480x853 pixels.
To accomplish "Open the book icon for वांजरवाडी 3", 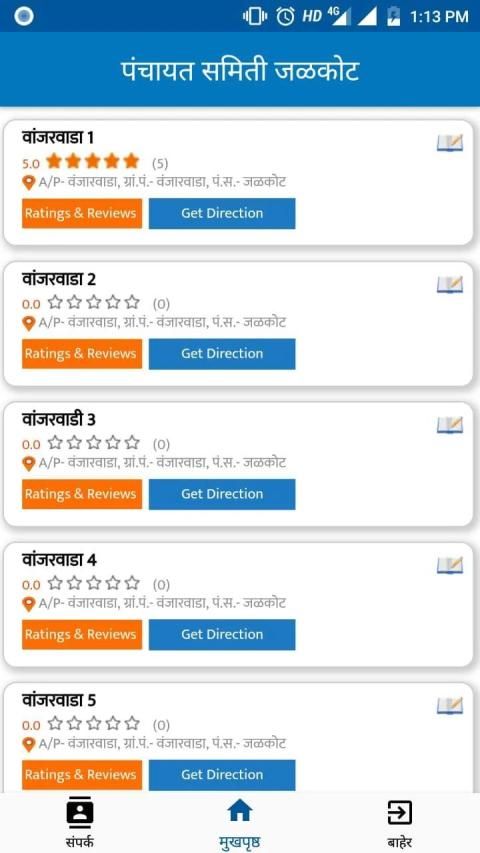I will point(450,425).
